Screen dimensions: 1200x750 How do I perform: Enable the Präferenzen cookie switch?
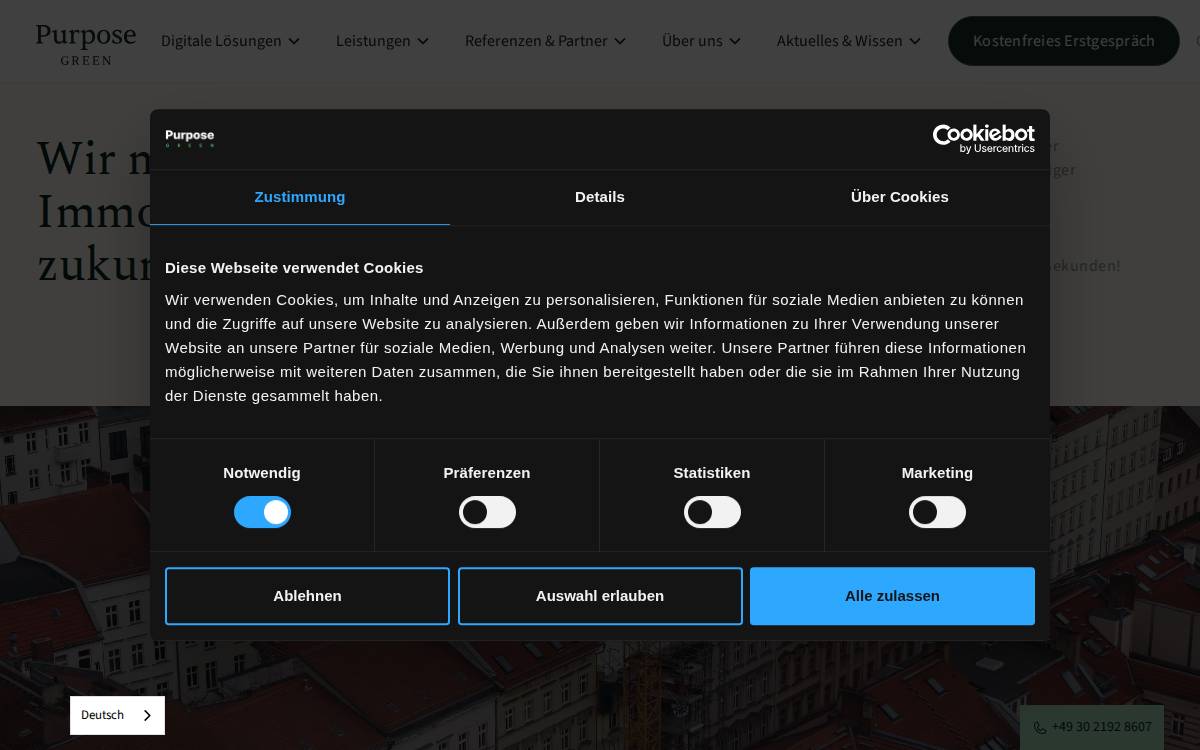[x=487, y=512]
